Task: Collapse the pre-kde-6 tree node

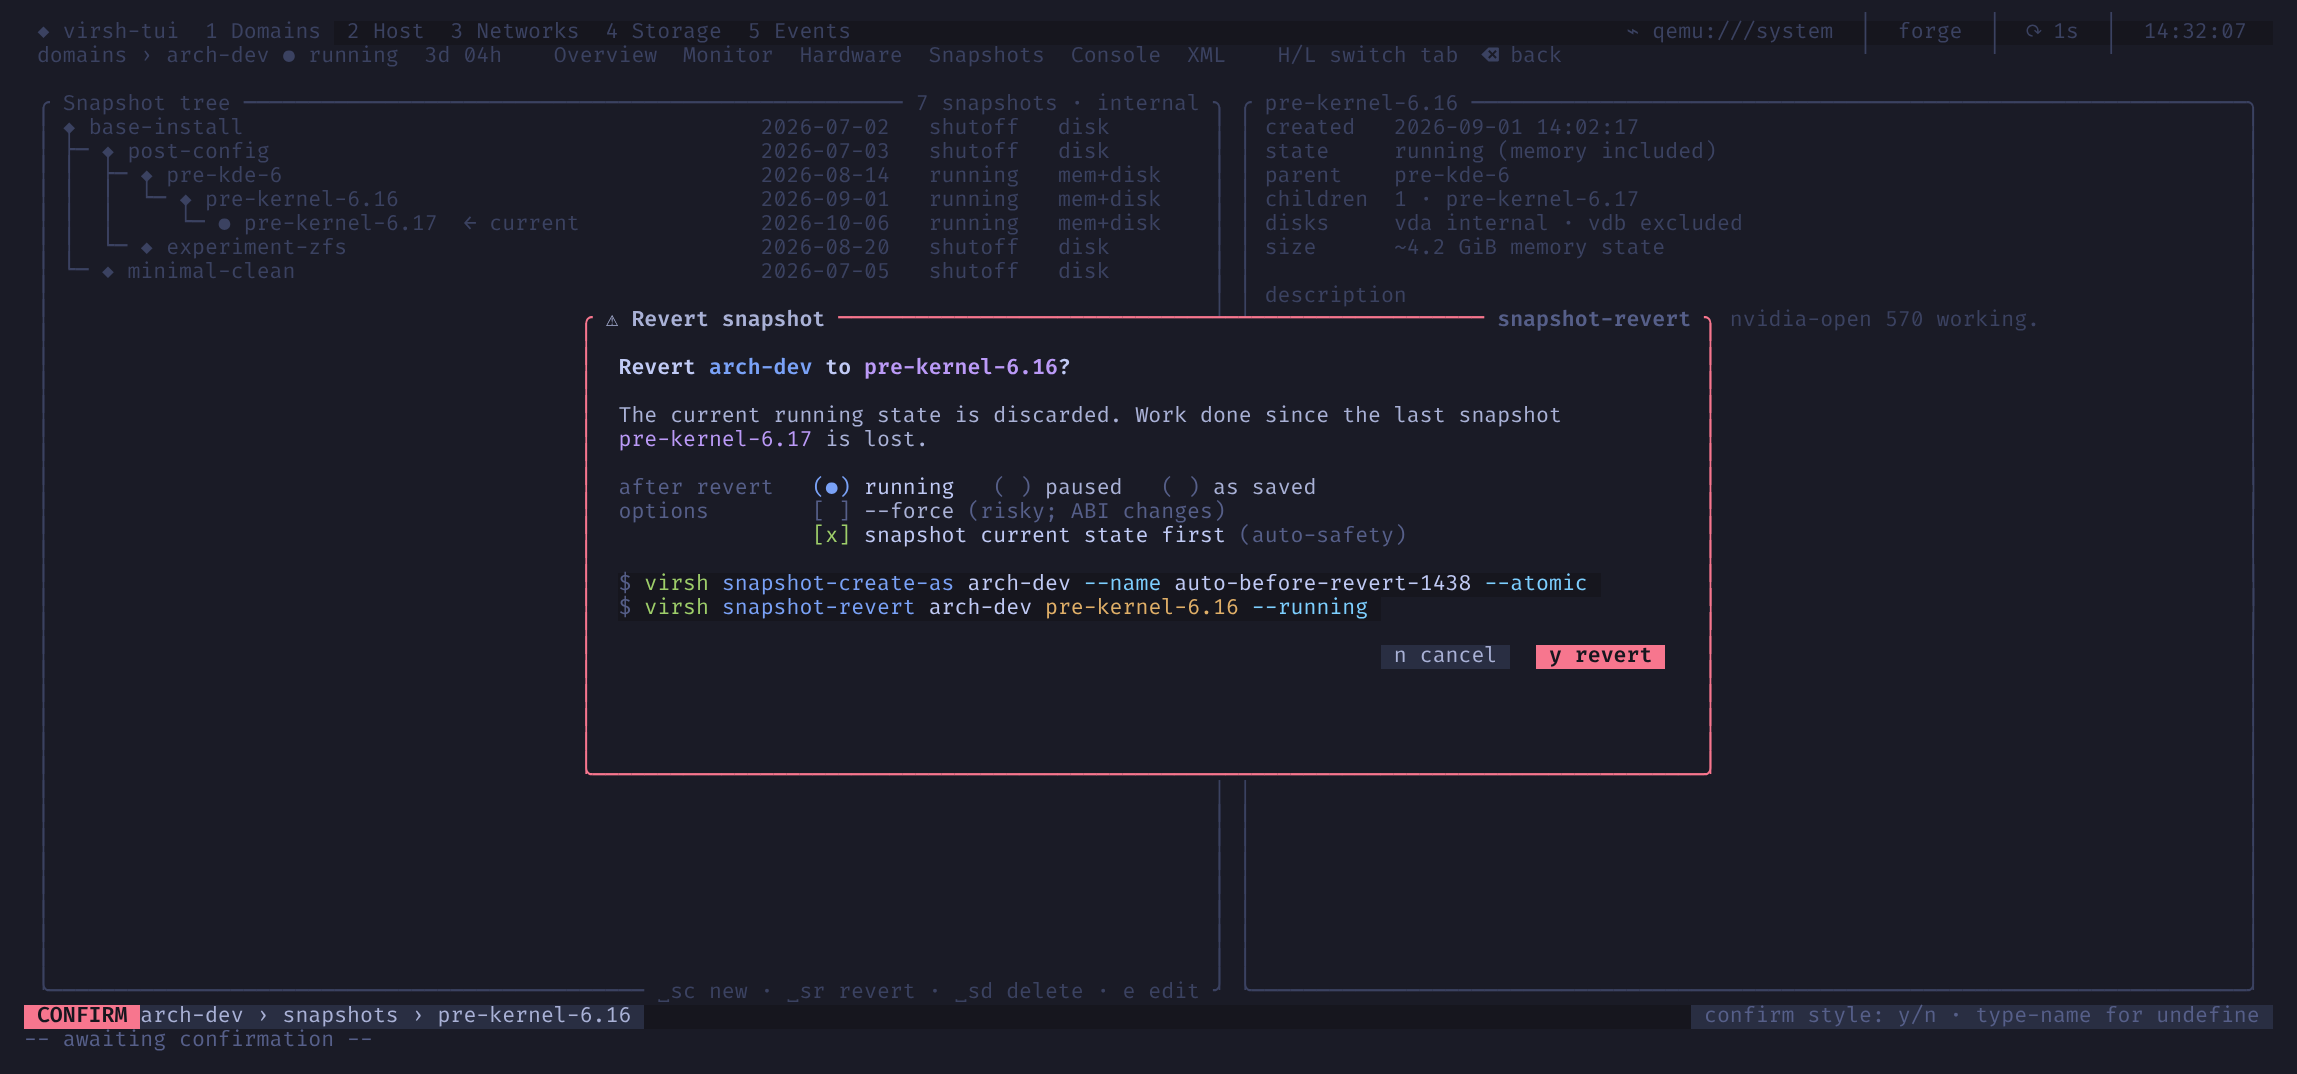Action: 147,176
